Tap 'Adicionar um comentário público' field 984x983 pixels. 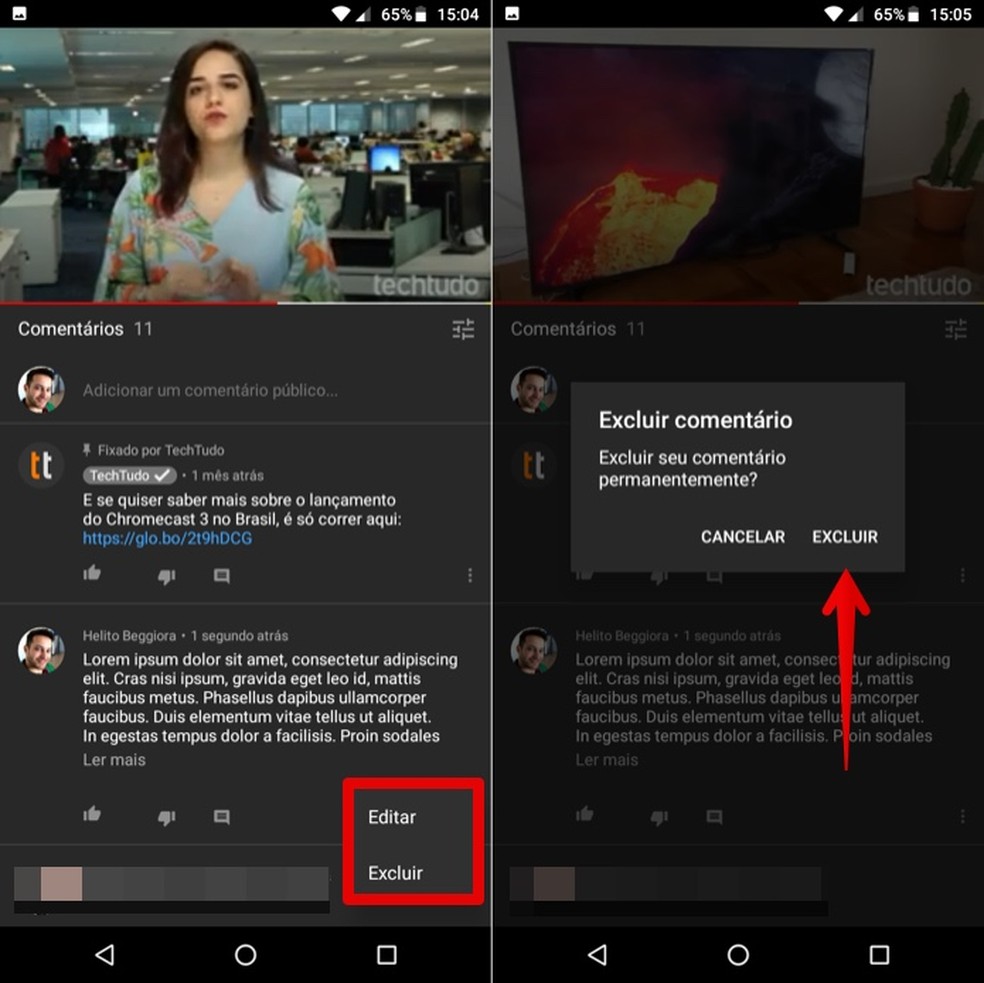click(x=210, y=390)
